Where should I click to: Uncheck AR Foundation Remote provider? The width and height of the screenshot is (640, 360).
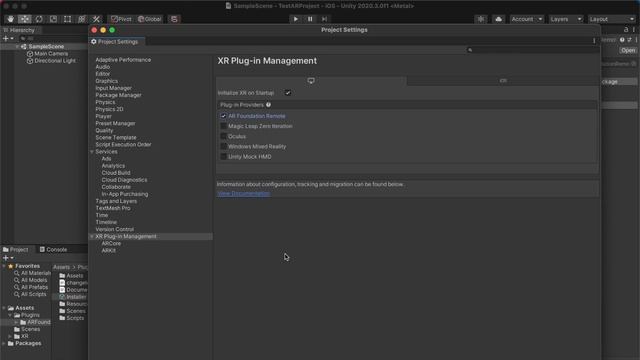point(223,116)
